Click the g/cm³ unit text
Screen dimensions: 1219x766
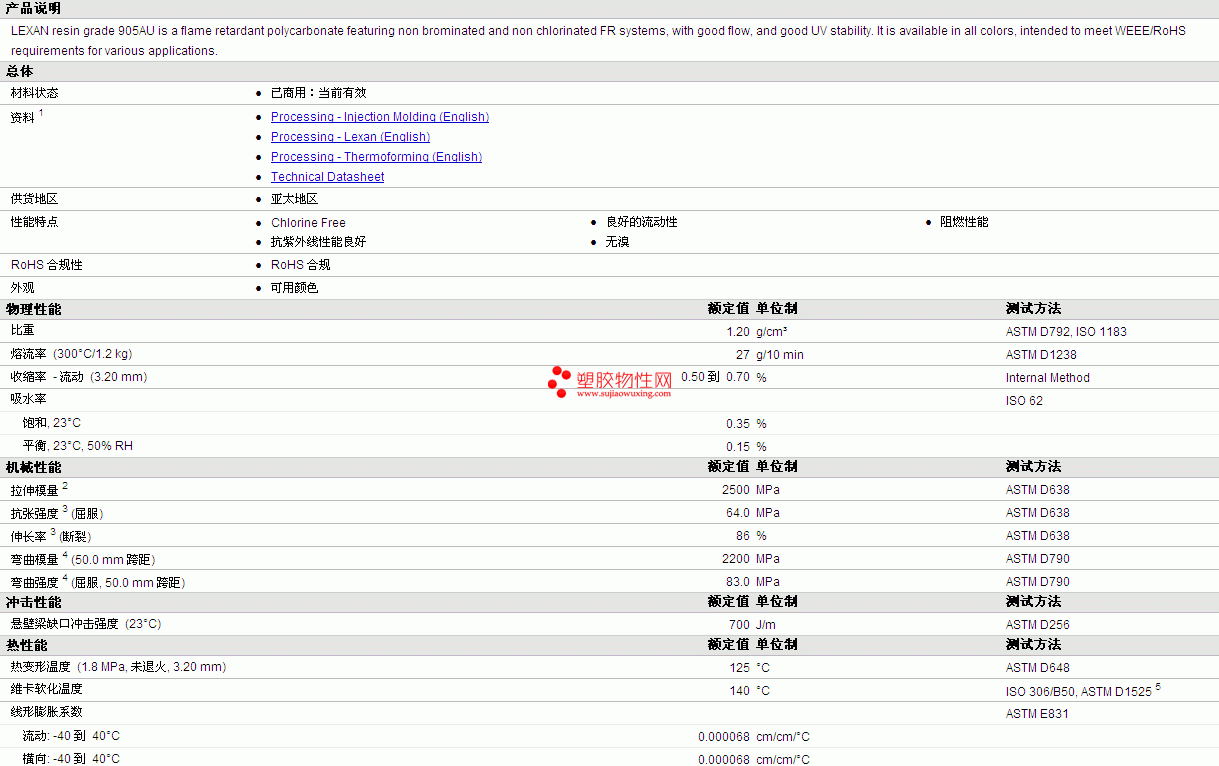(x=771, y=332)
